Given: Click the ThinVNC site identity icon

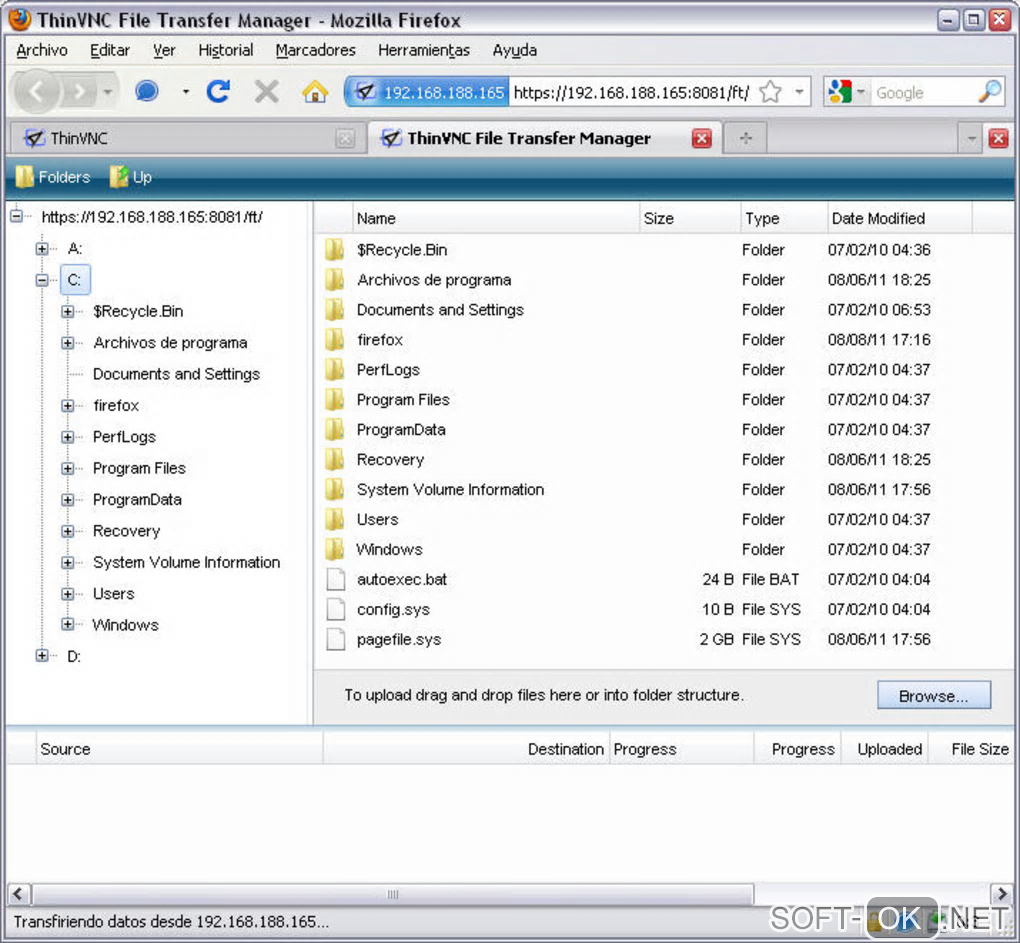Looking at the screenshot, I should click(365, 92).
